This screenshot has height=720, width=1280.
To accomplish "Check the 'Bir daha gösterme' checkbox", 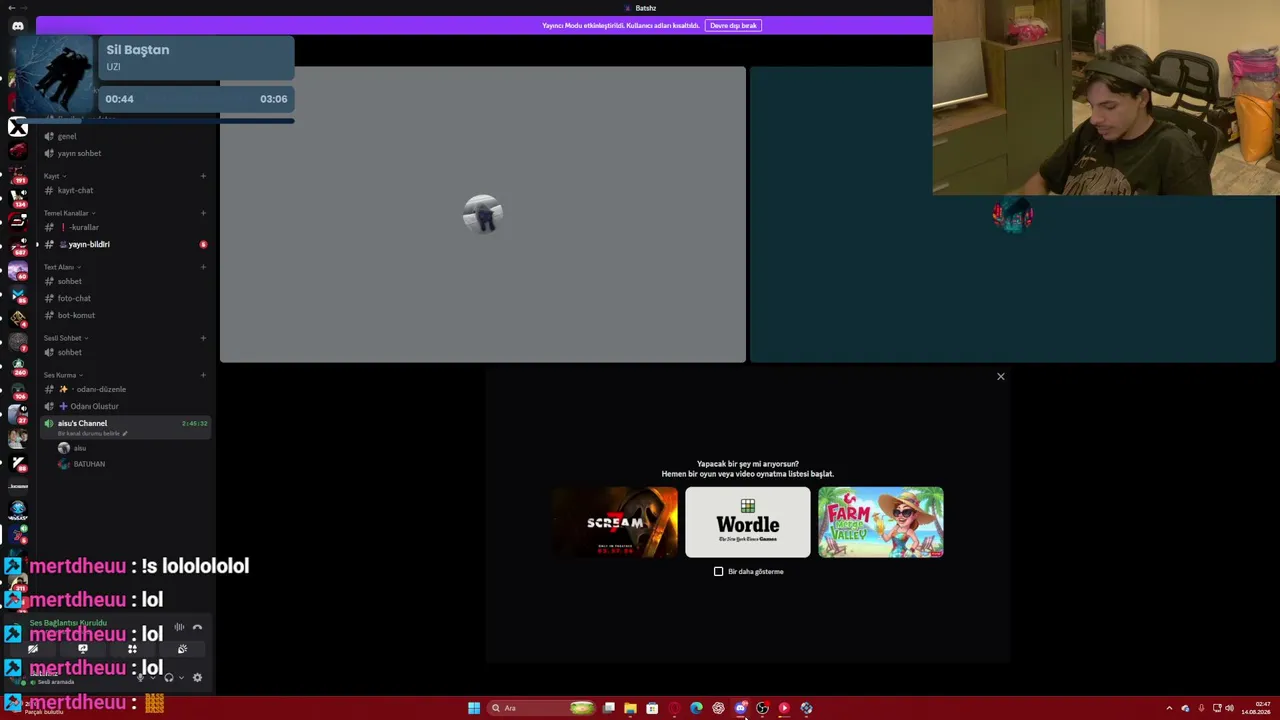I will (x=718, y=571).
